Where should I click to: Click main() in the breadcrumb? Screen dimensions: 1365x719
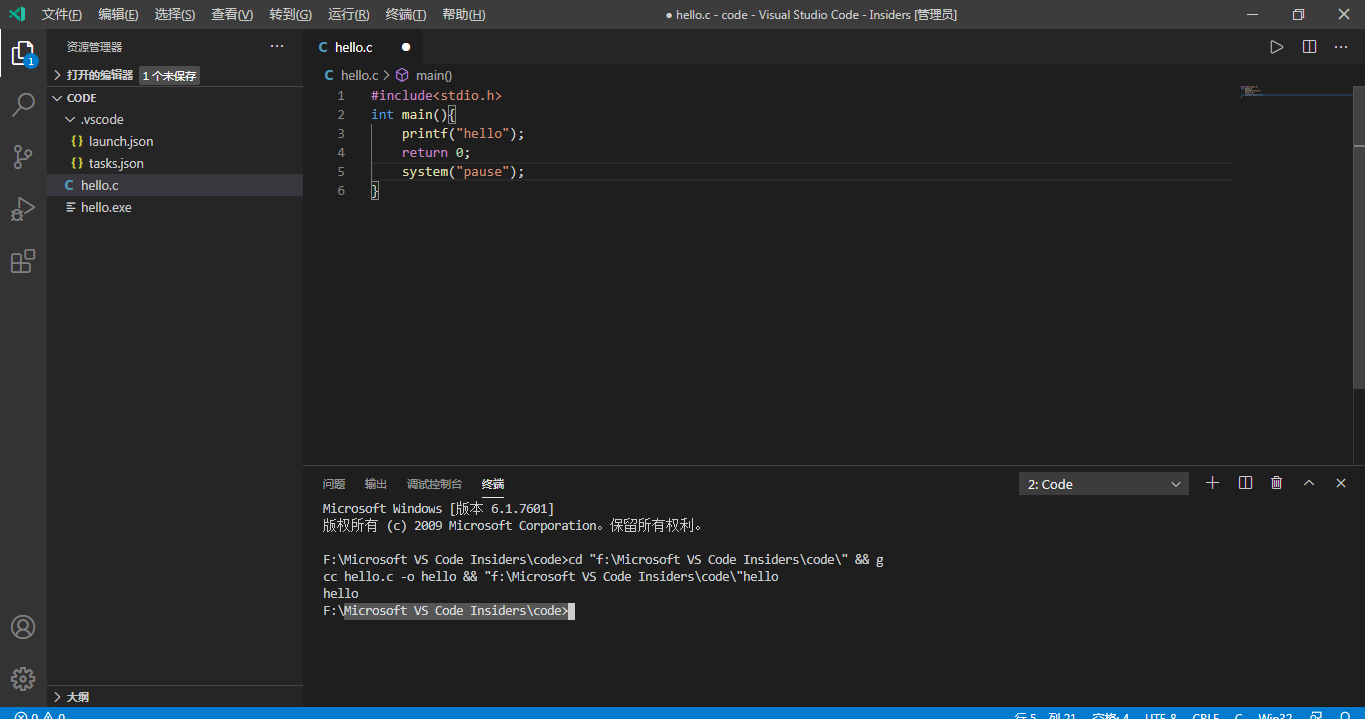click(x=434, y=75)
